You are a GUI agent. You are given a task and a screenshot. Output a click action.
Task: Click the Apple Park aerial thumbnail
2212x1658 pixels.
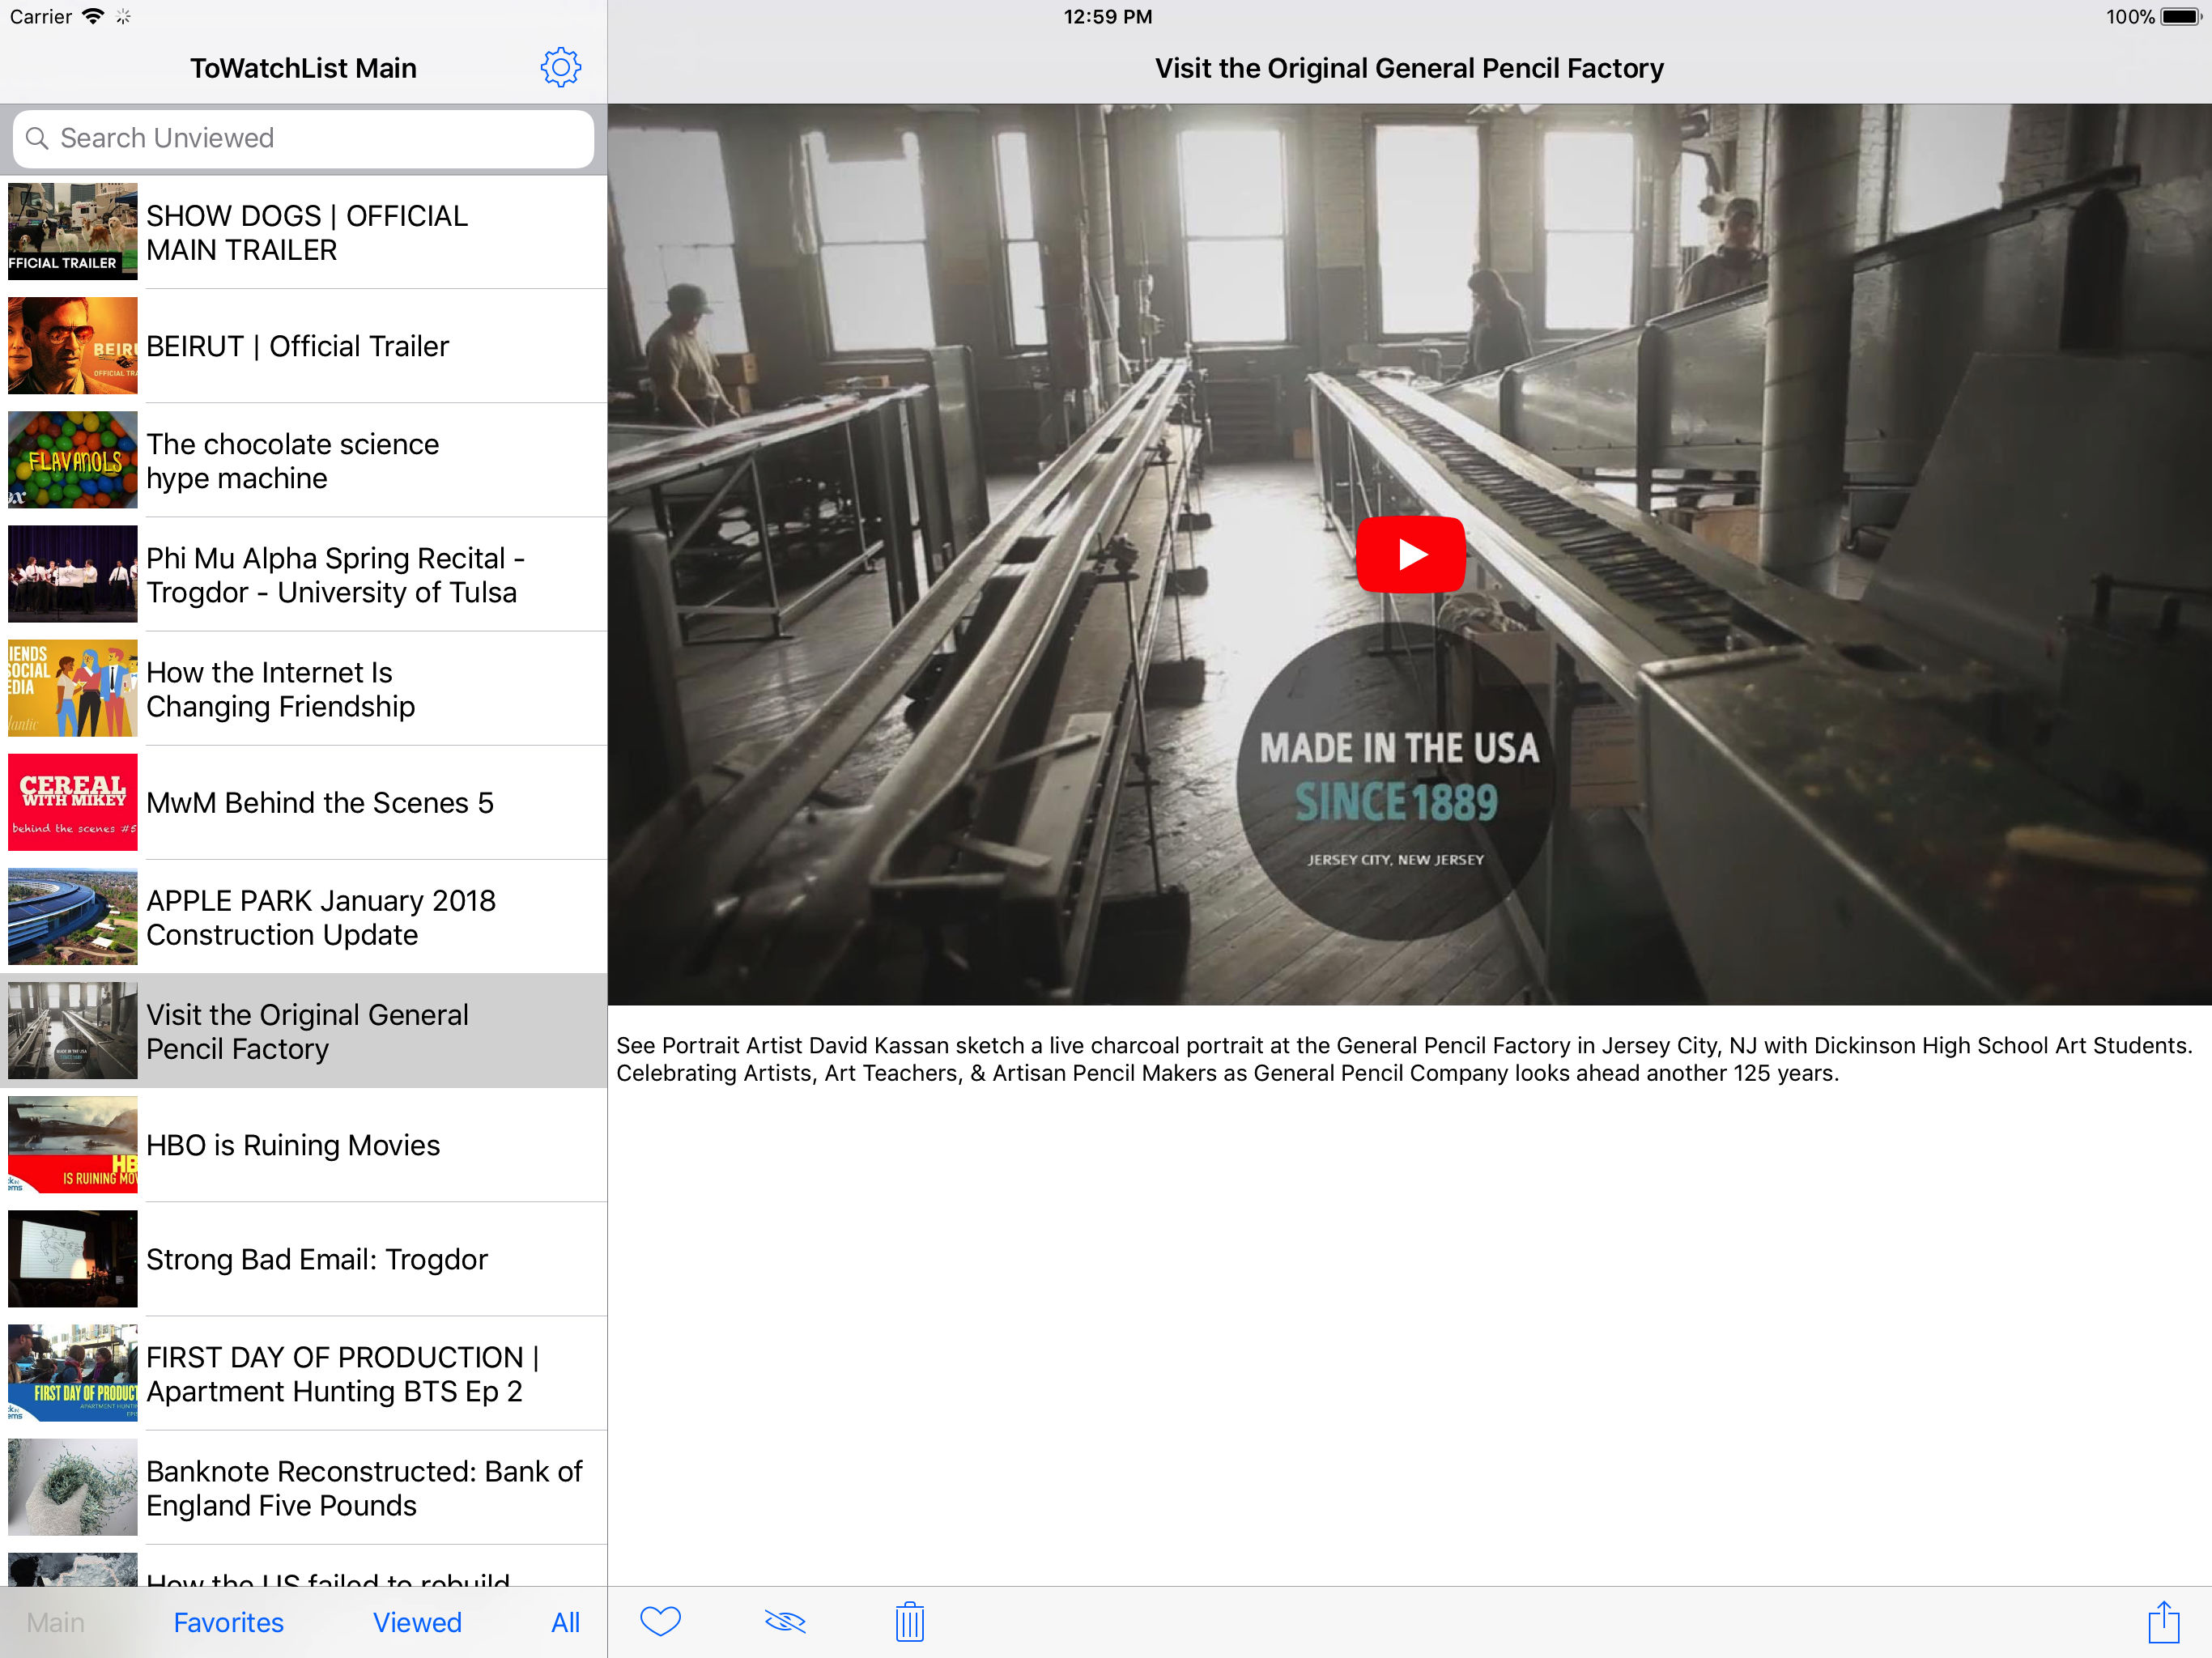(x=73, y=916)
